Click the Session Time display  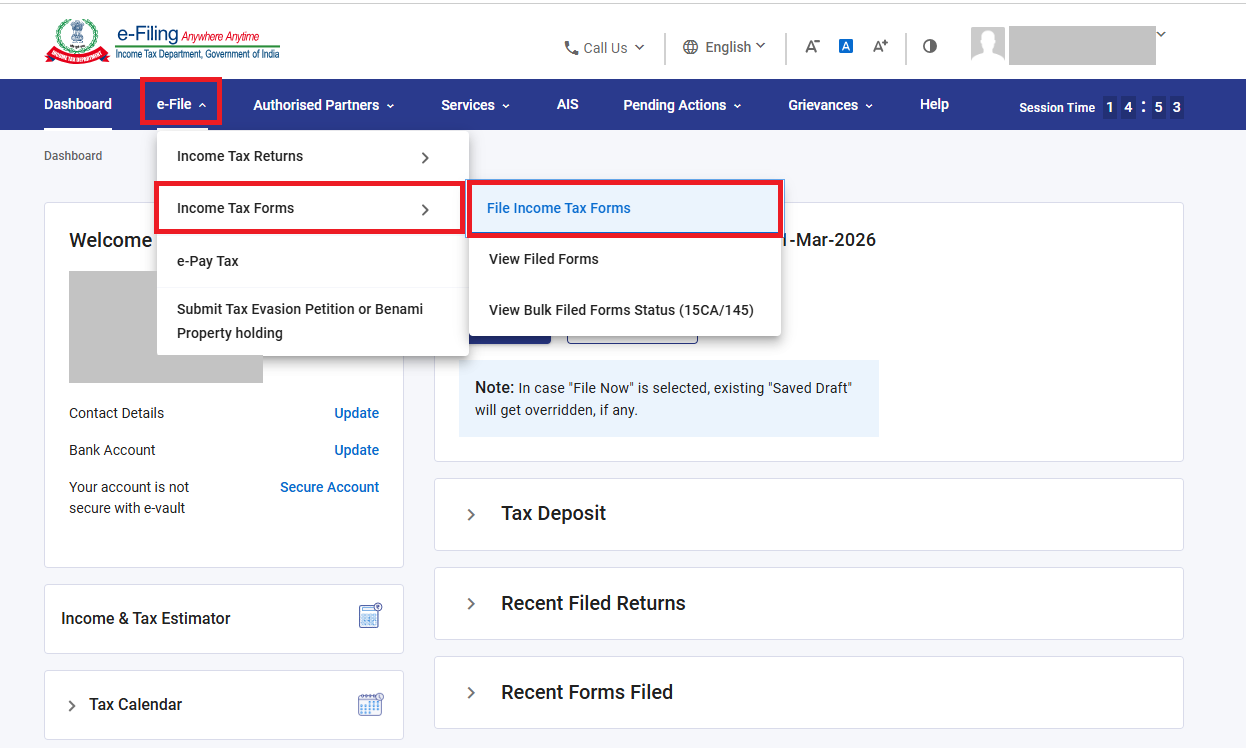(1101, 107)
